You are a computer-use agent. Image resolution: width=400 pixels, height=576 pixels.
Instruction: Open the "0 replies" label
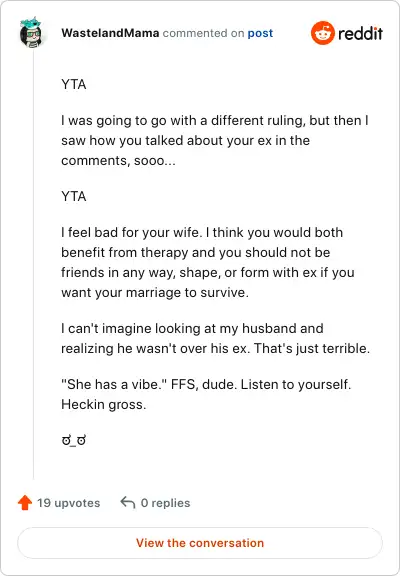tap(165, 503)
